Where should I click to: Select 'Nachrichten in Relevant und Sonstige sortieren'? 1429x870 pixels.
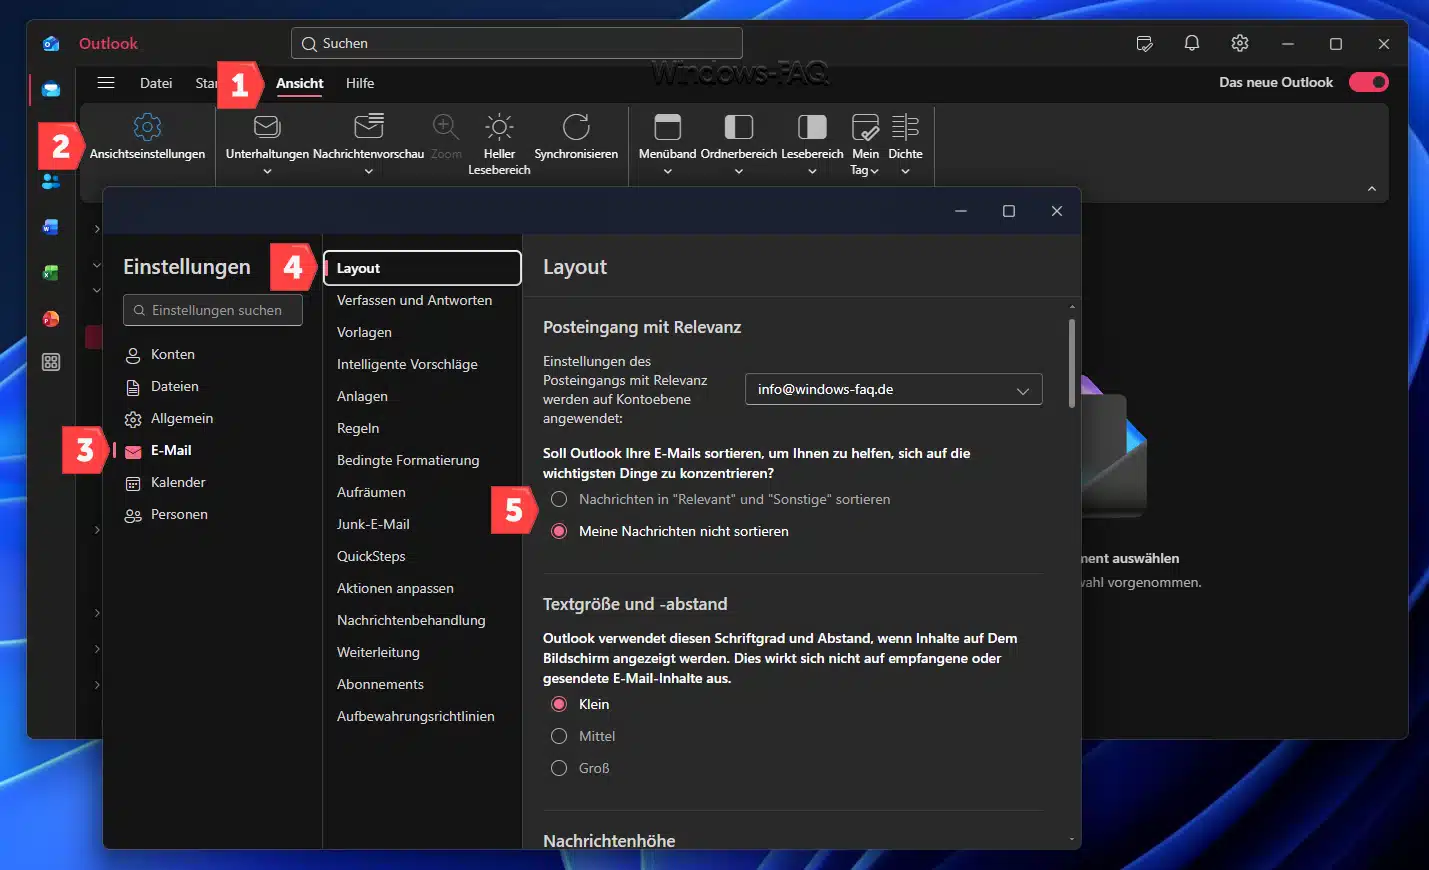click(559, 499)
